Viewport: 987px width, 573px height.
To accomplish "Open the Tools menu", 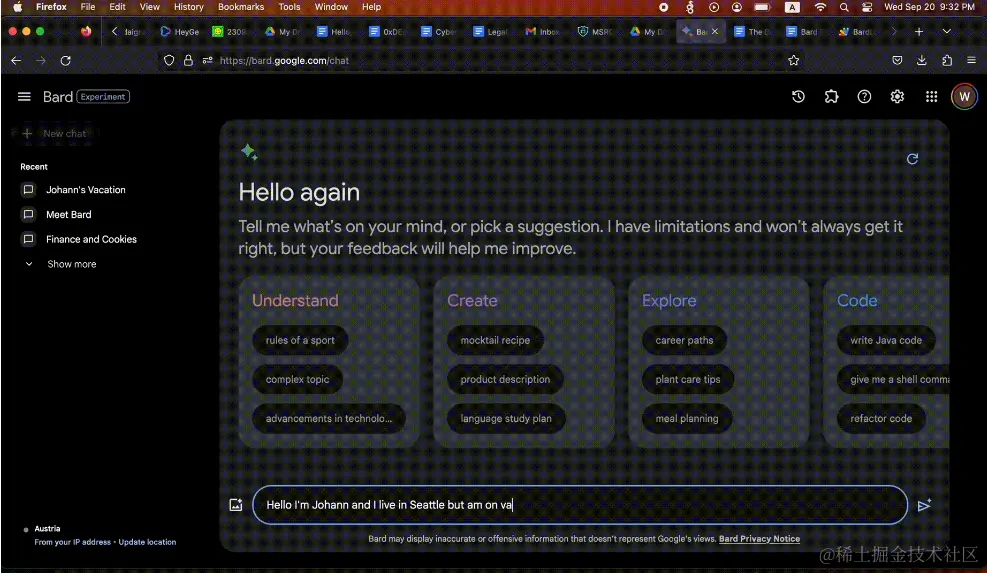I will tap(289, 7).
